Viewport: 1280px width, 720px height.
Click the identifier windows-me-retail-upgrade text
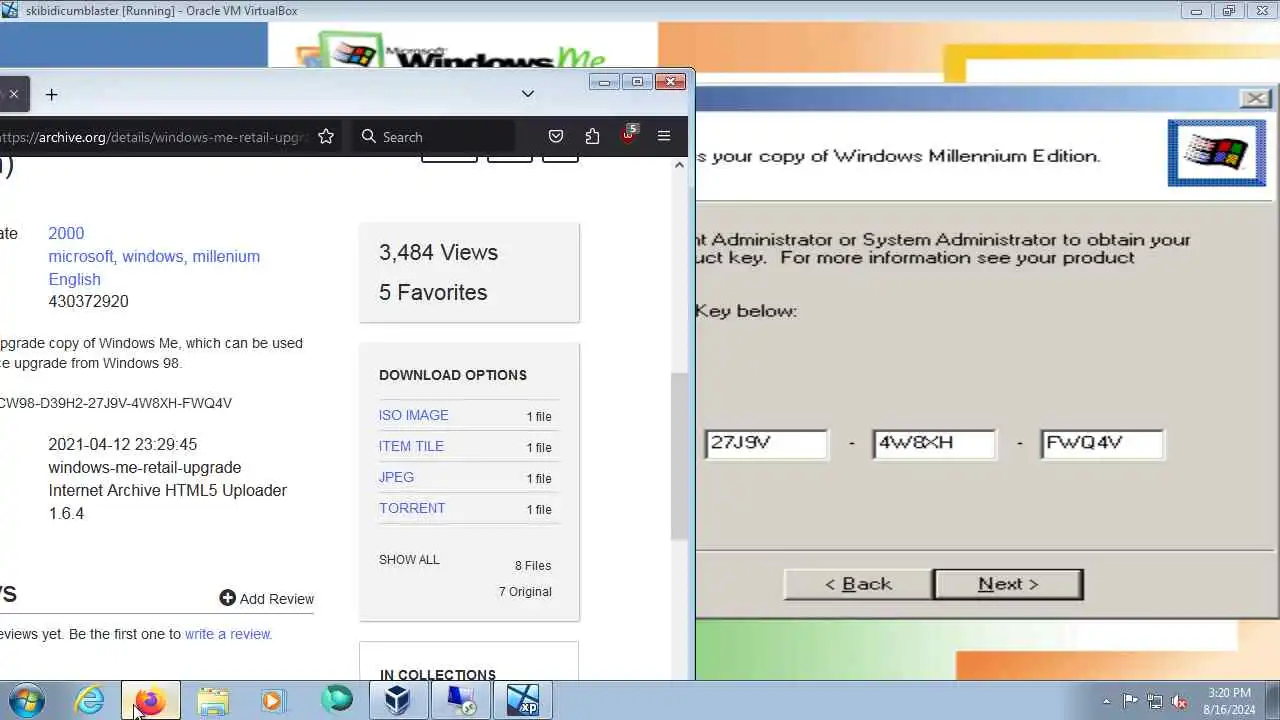[x=145, y=467]
